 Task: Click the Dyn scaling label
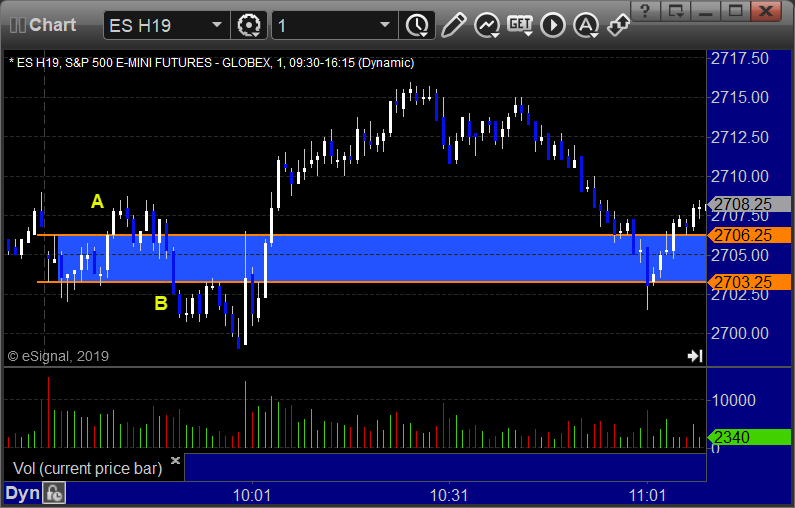click(23, 493)
